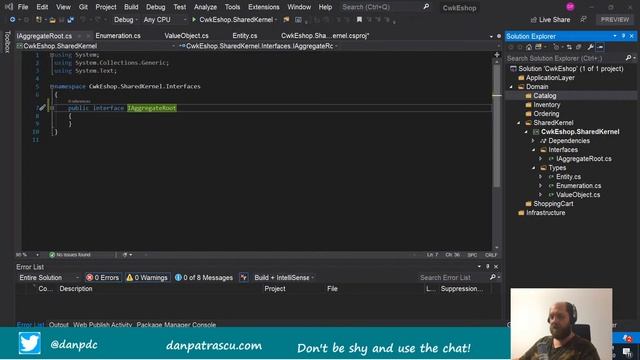The image size is (640, 360).
Task: Click the user account avatar icon
Action: (x=570, y=7)
